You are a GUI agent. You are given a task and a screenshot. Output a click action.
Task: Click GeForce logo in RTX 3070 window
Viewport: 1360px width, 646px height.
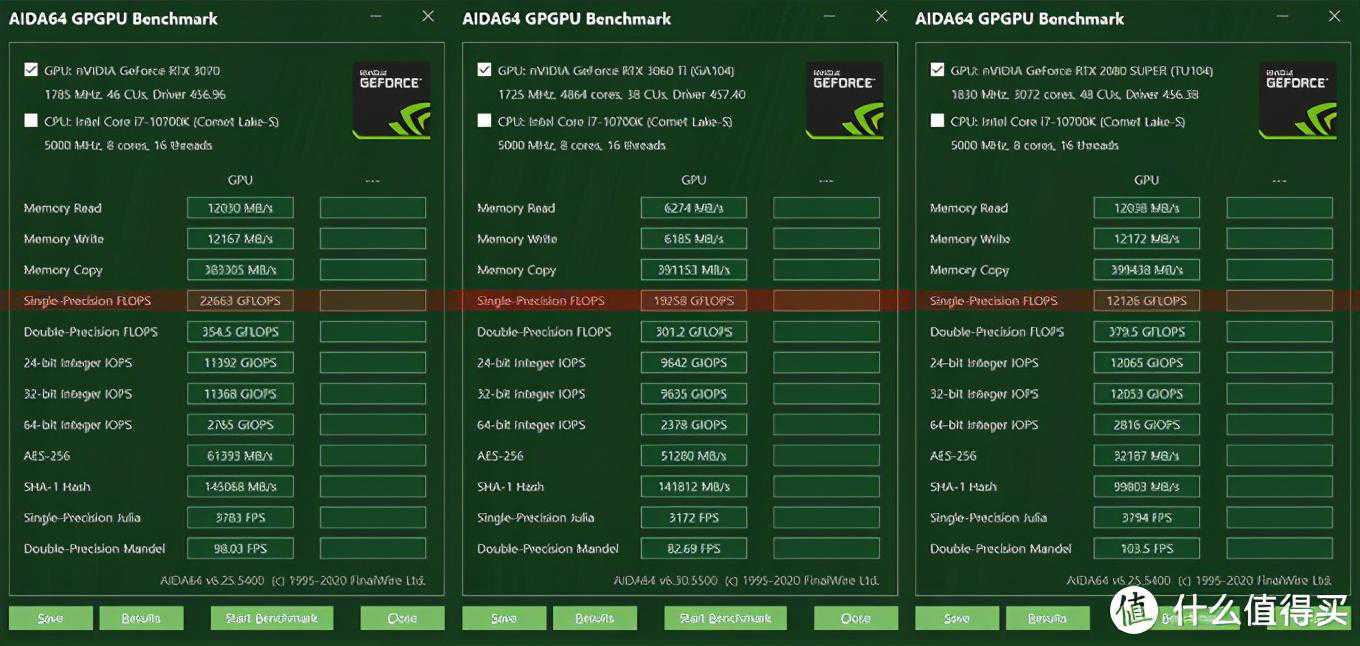[394, 99]
